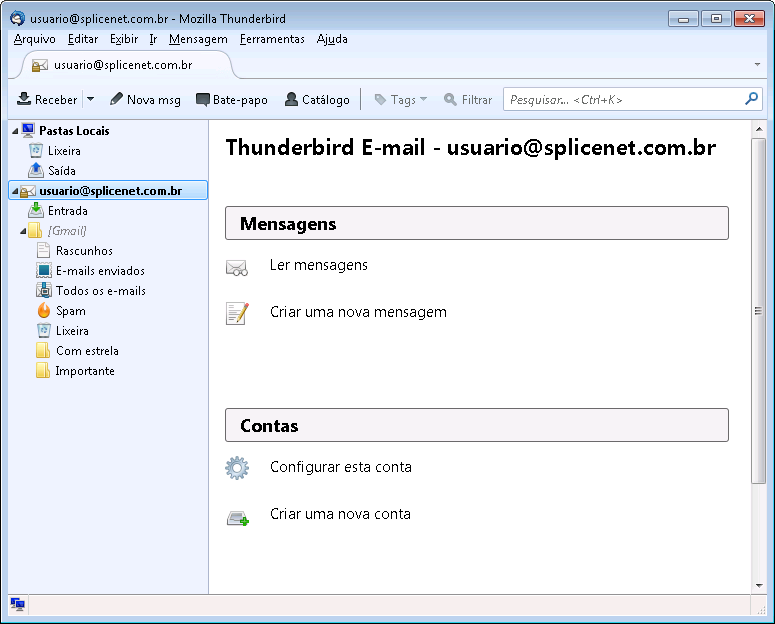Select Todos os e-mails folder label
Image resolution: width=775 pixels, height=624 pixels.
coord(101,291)
